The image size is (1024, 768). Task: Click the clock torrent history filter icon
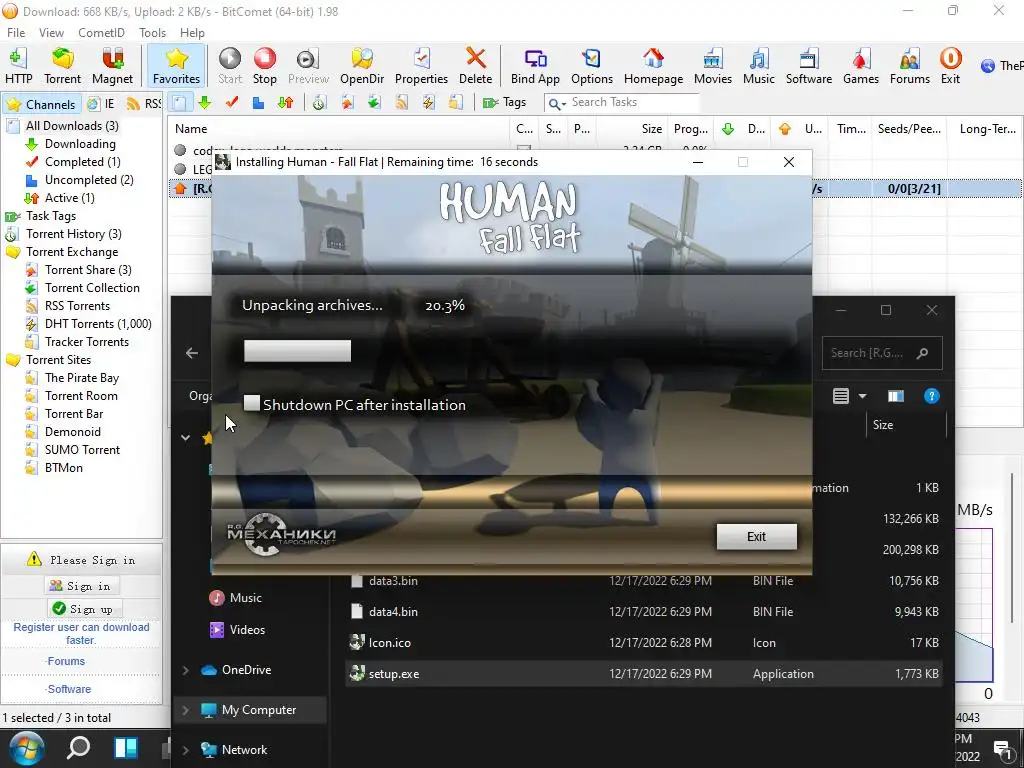319,103
